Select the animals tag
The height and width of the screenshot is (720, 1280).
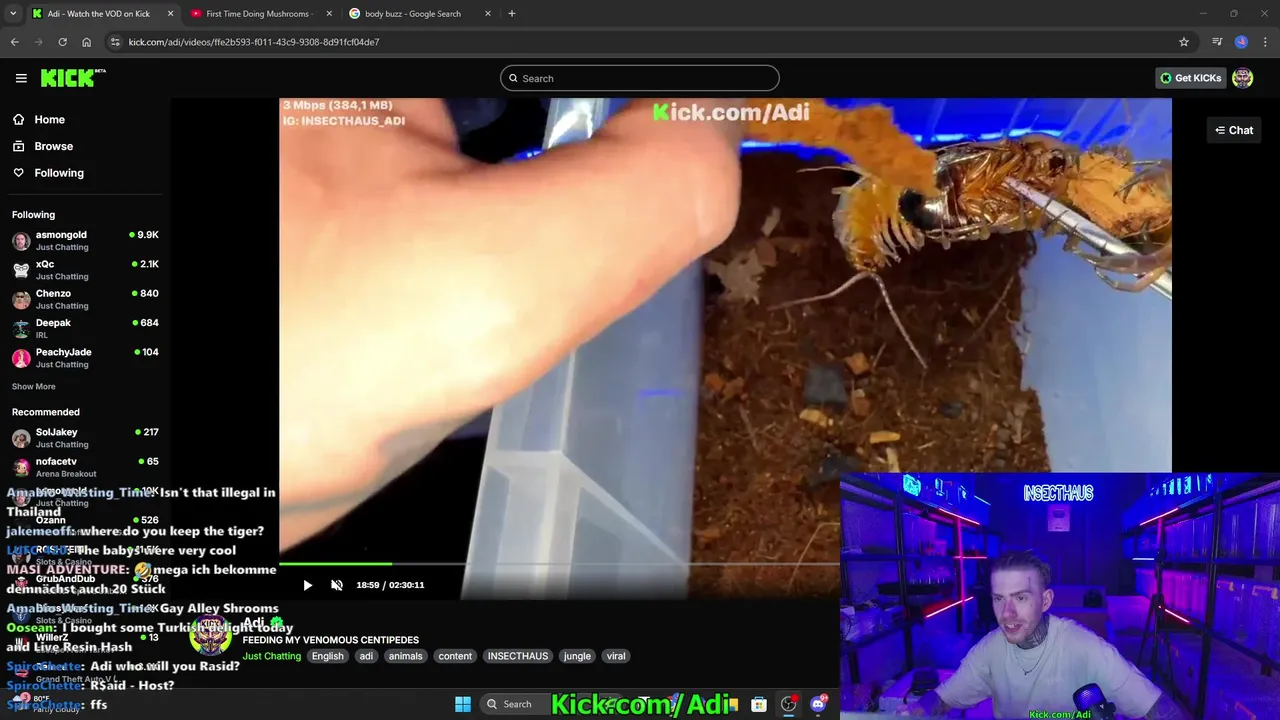(405, 656)
